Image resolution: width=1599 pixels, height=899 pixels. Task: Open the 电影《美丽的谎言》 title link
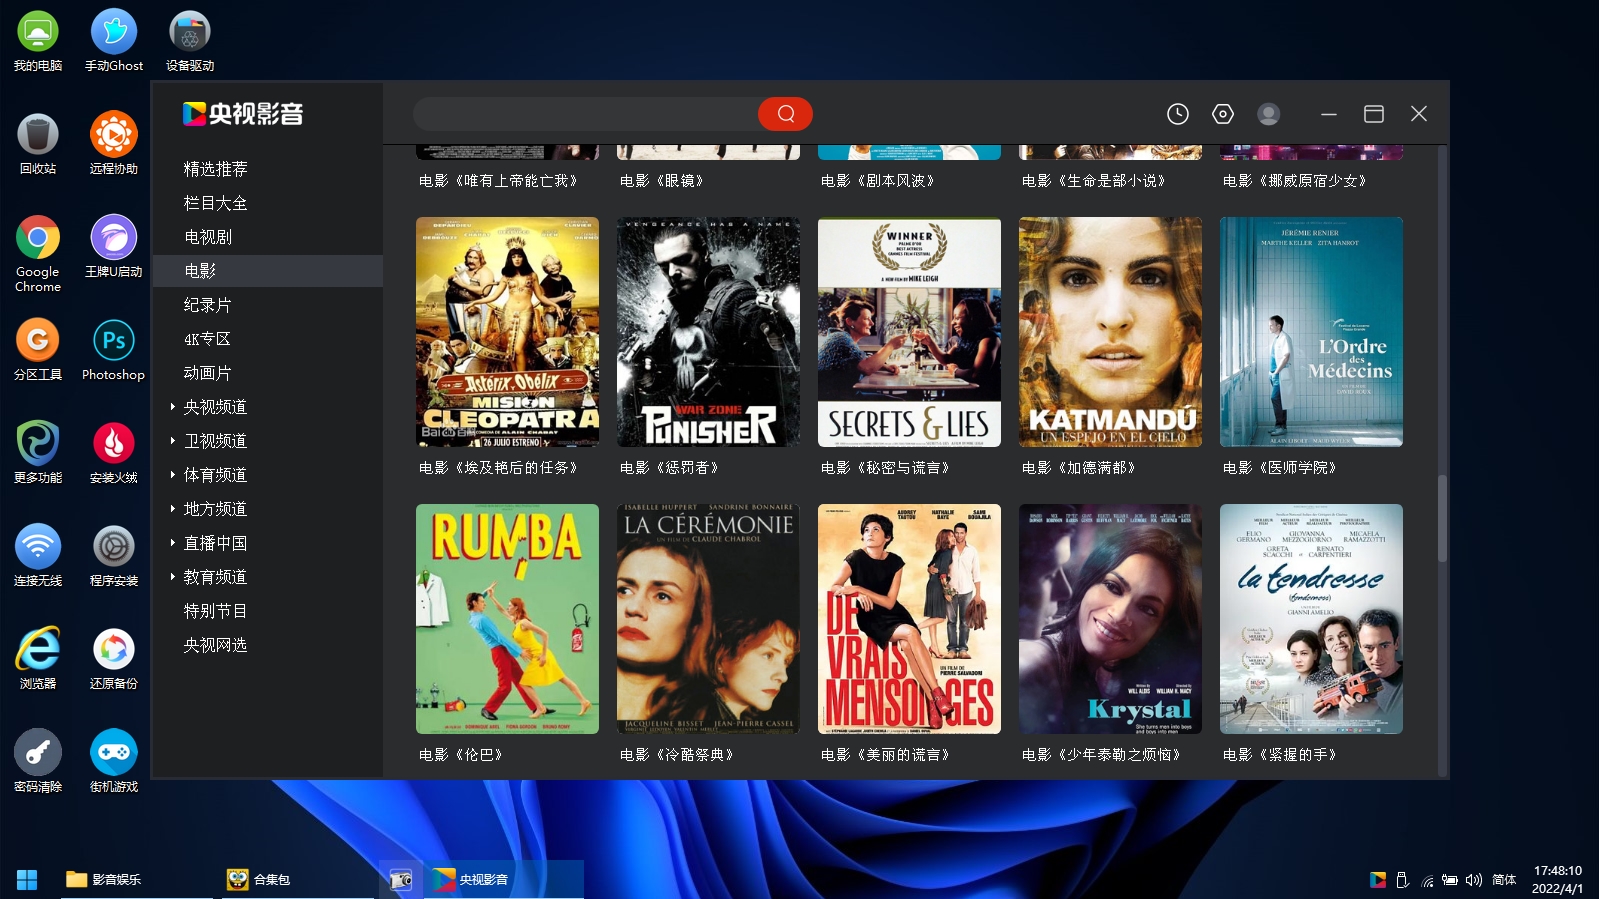(x=885, y=755)
